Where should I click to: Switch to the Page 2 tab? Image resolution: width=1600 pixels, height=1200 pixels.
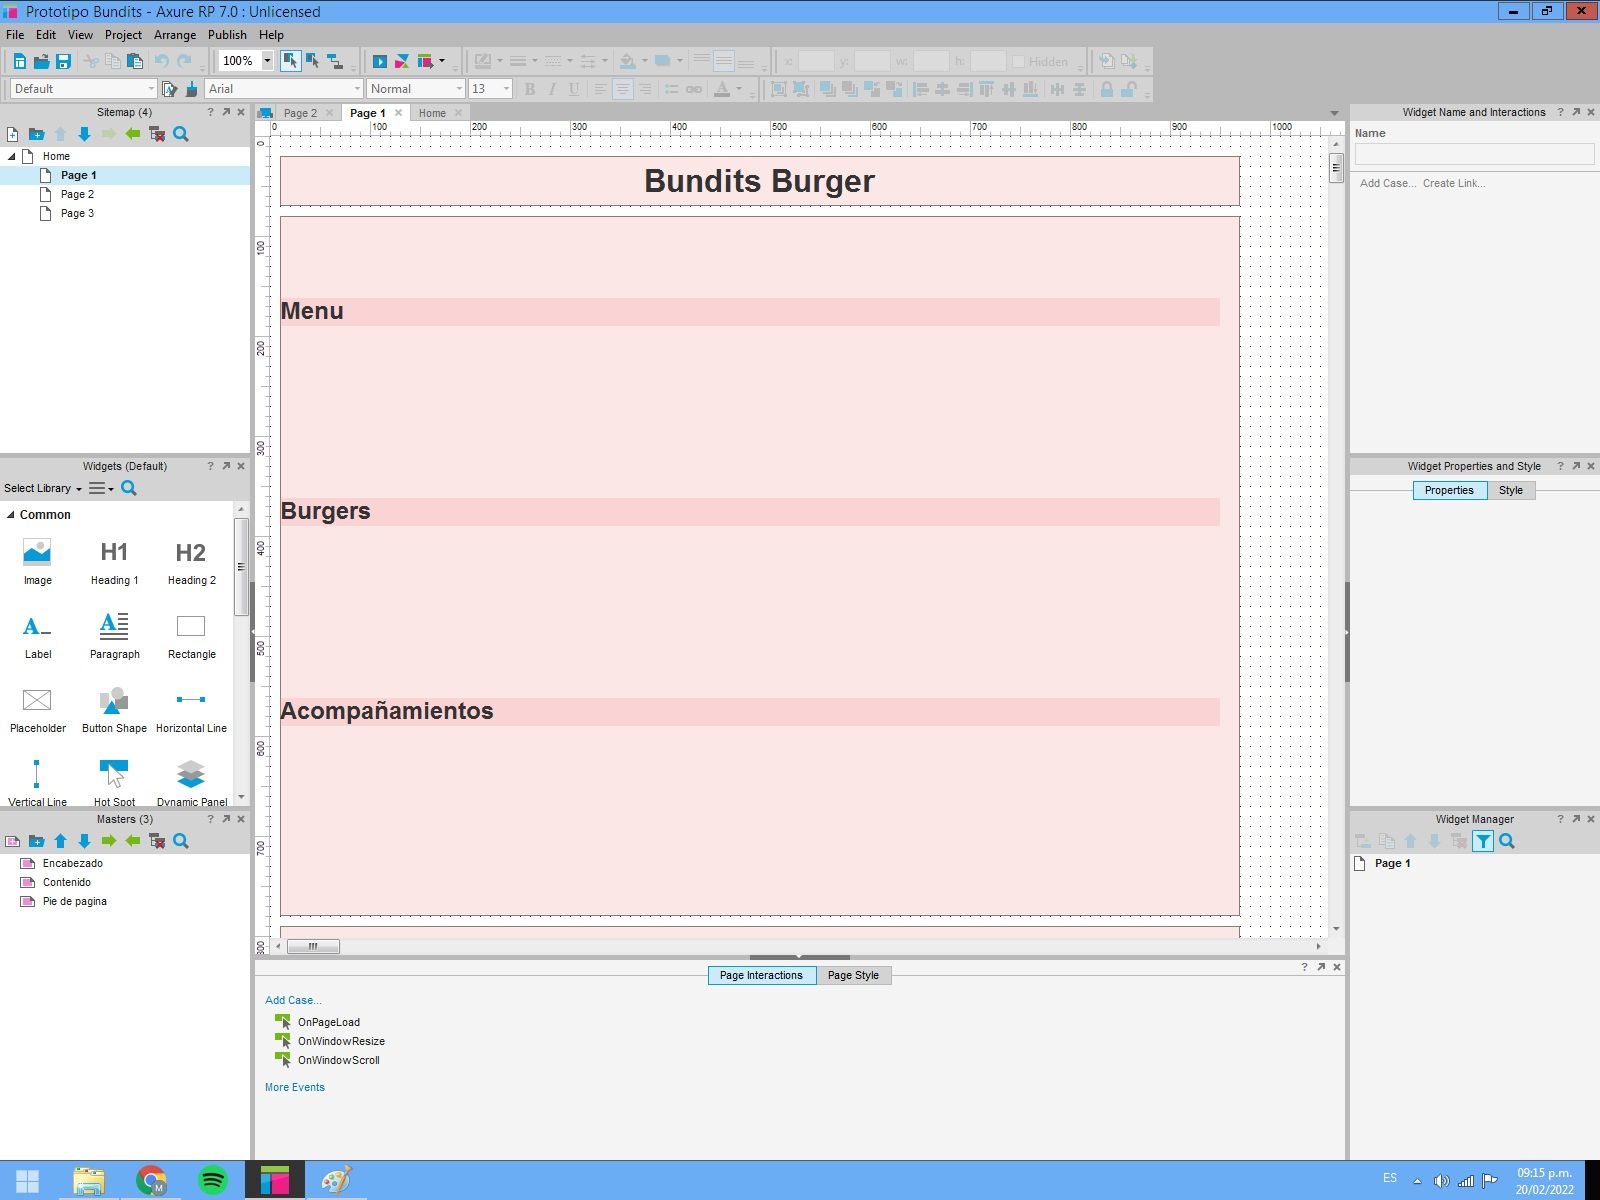(300, 113)
